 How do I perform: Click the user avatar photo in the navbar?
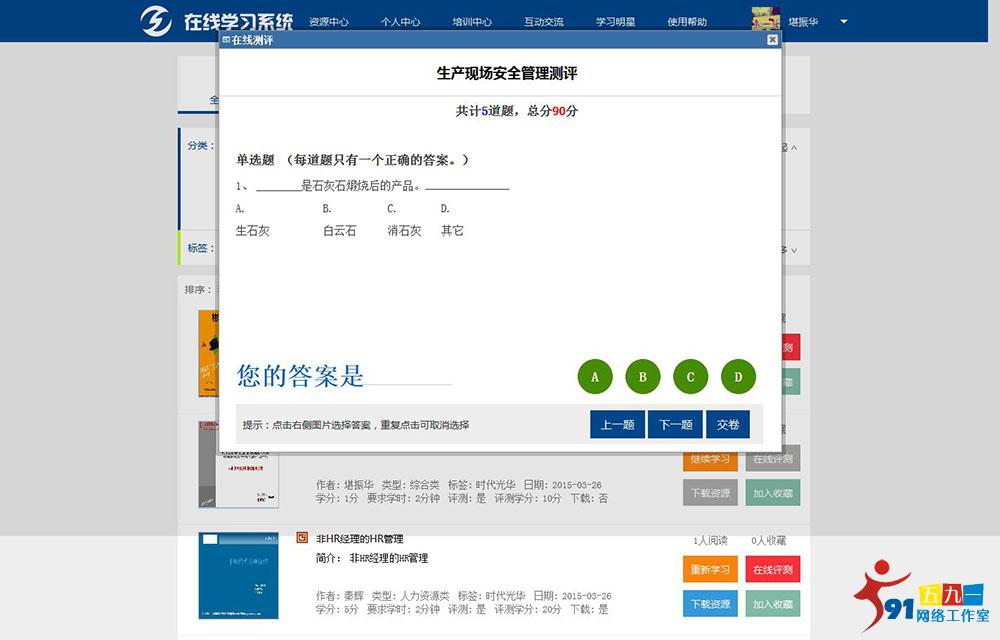[765, 16]
